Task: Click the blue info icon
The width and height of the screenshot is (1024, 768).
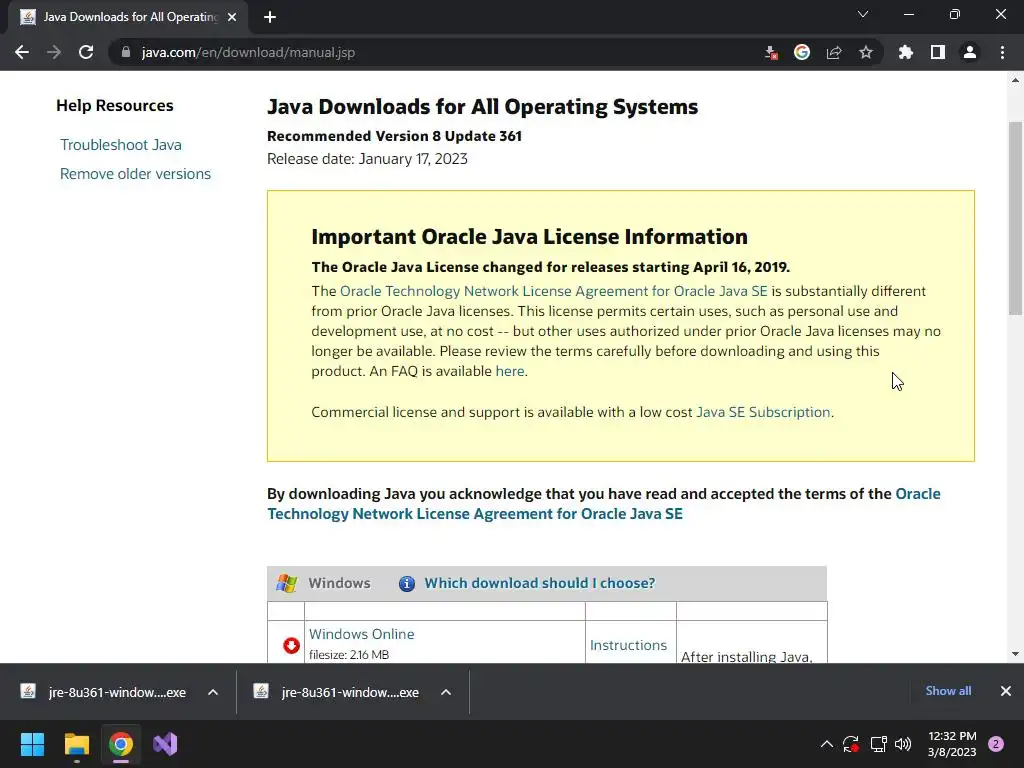Action: point(407,583)
